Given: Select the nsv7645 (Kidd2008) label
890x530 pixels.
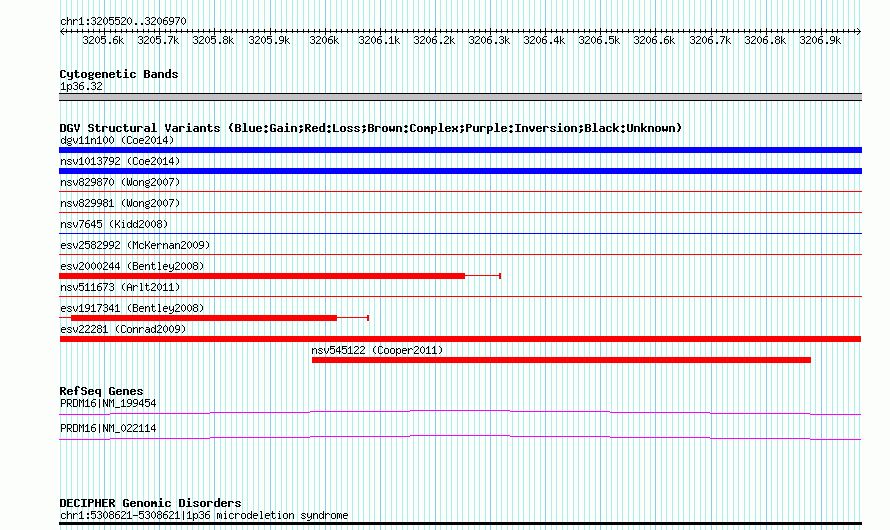Looking at the screenshot, I should pyautogui.click(x=114, y=224).
